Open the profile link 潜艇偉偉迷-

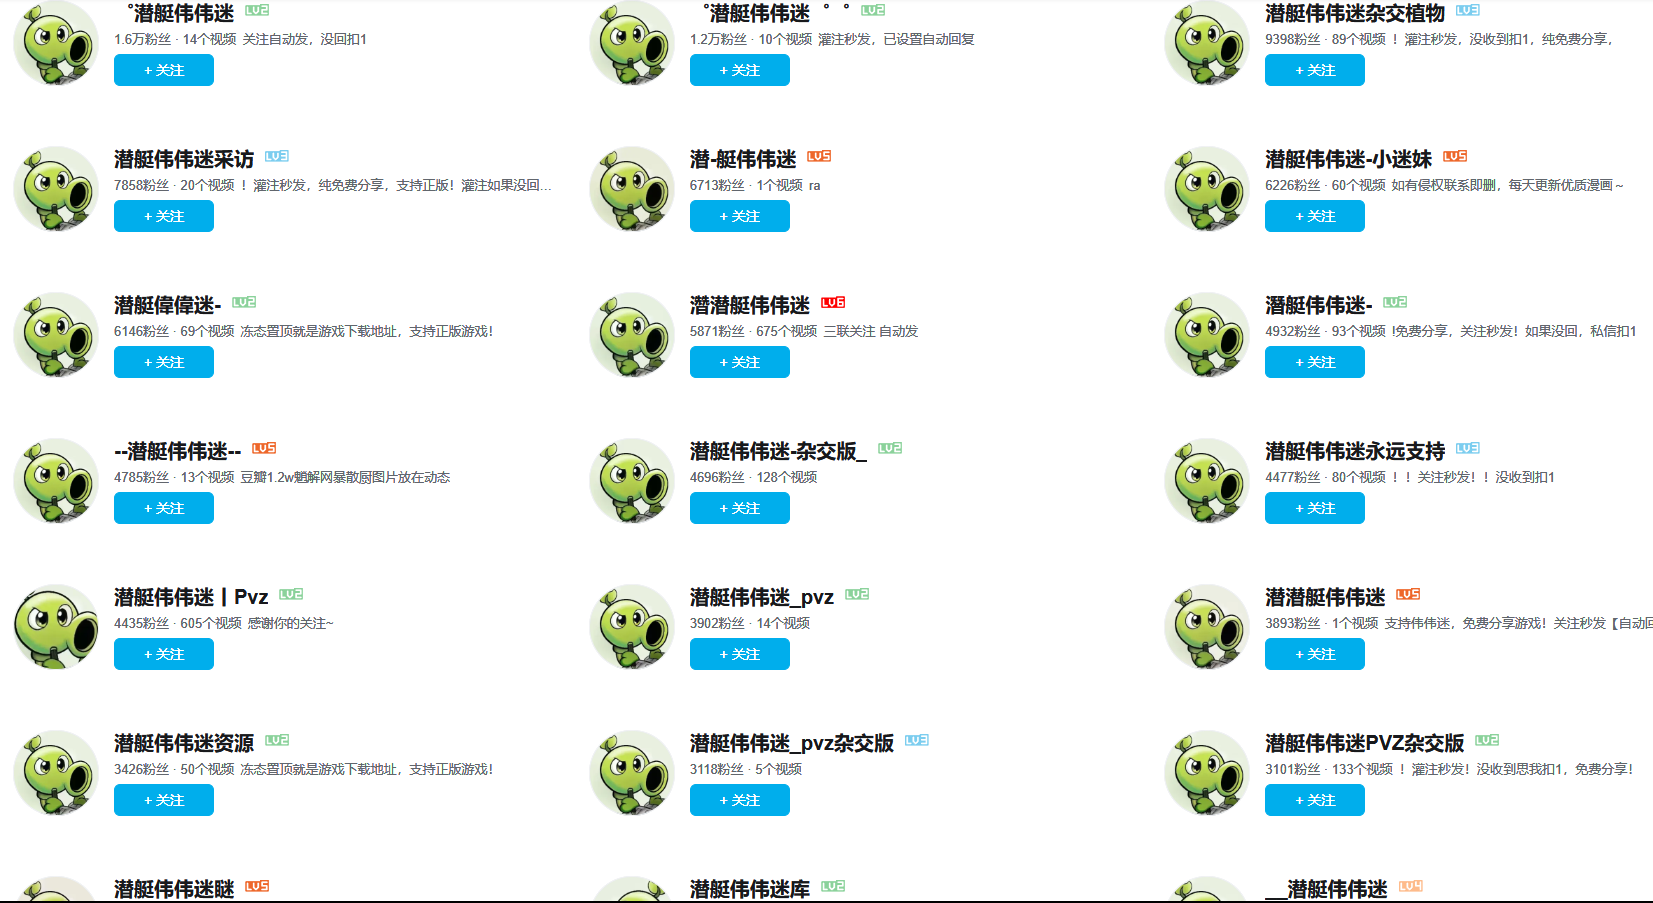pos(168,305)
